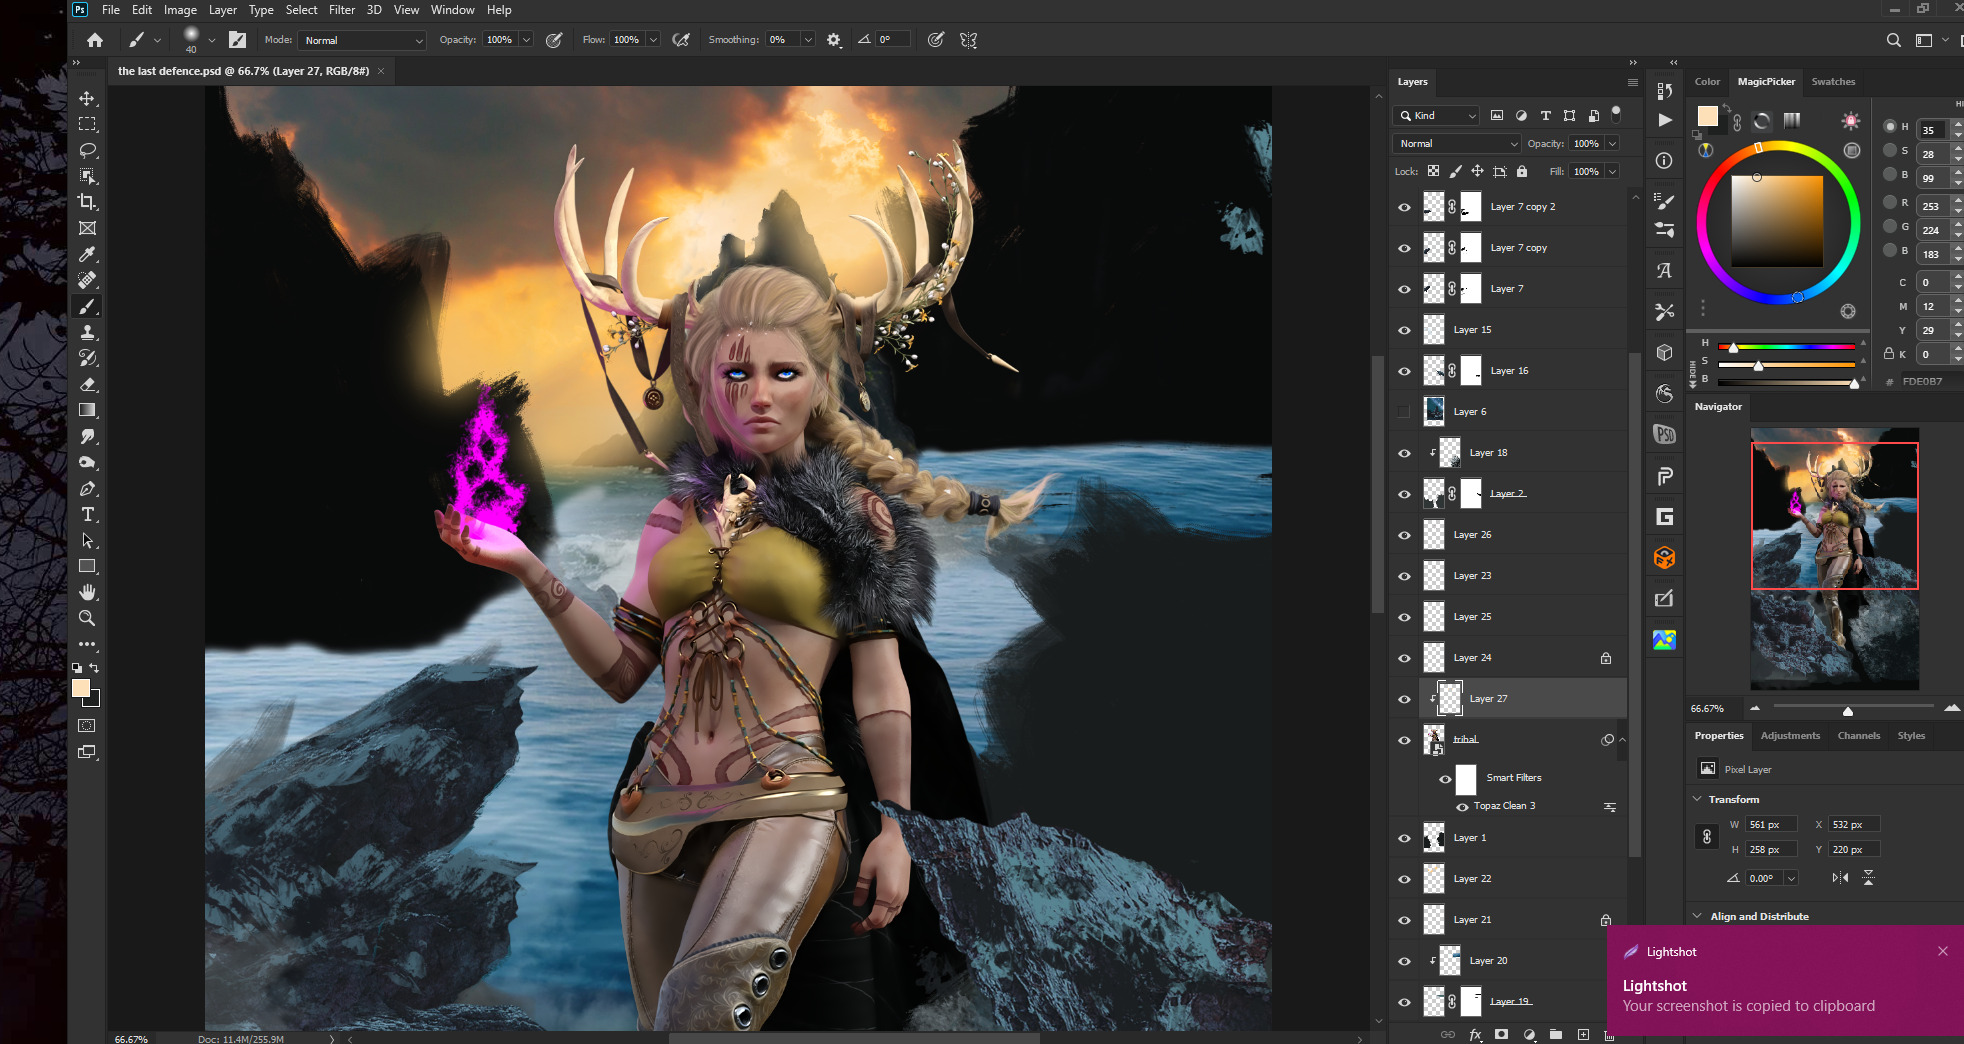Click the Home icon in options bar

click(95, 40)
